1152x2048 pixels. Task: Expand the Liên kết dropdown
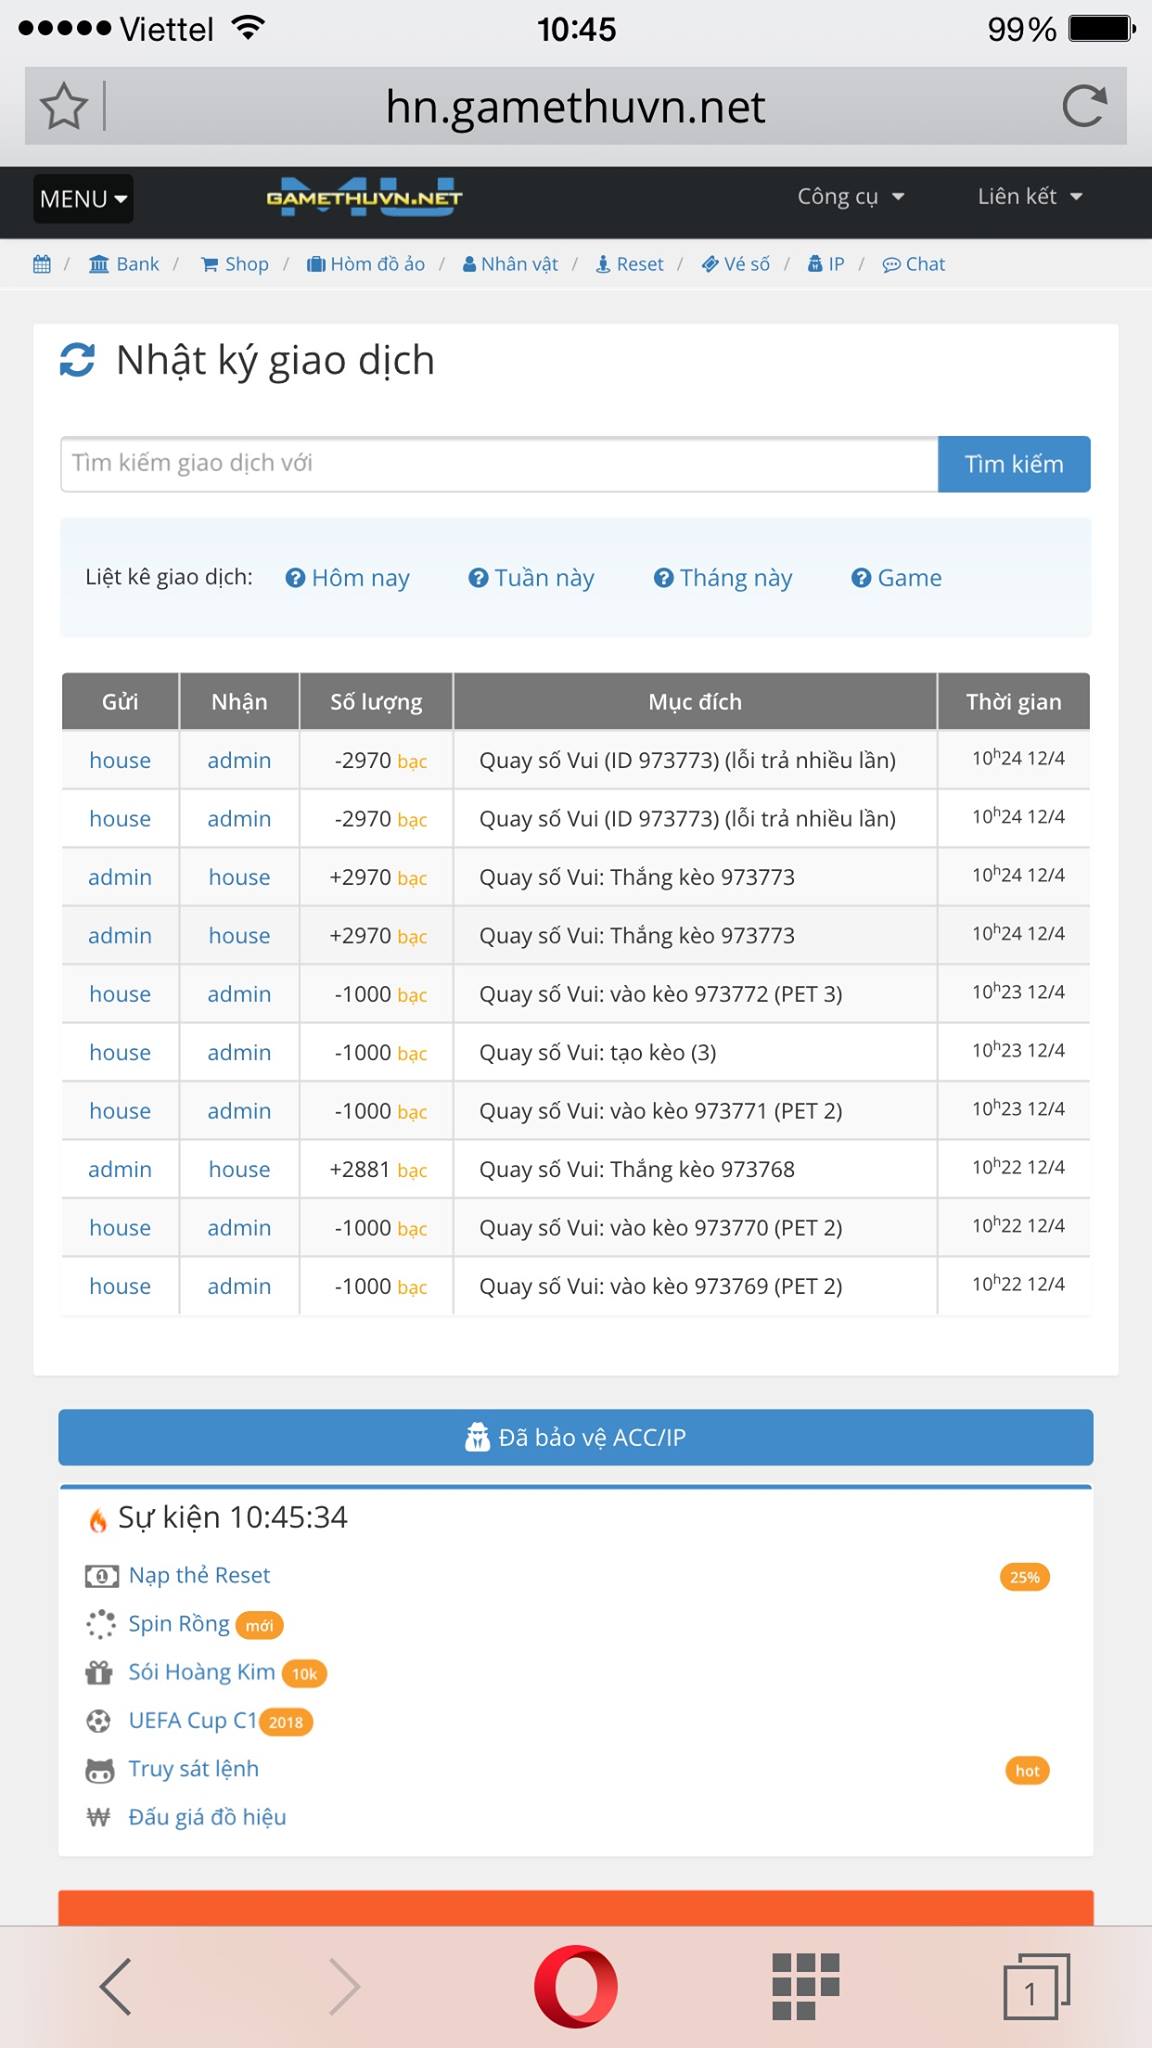click(x=1029, y=197)
